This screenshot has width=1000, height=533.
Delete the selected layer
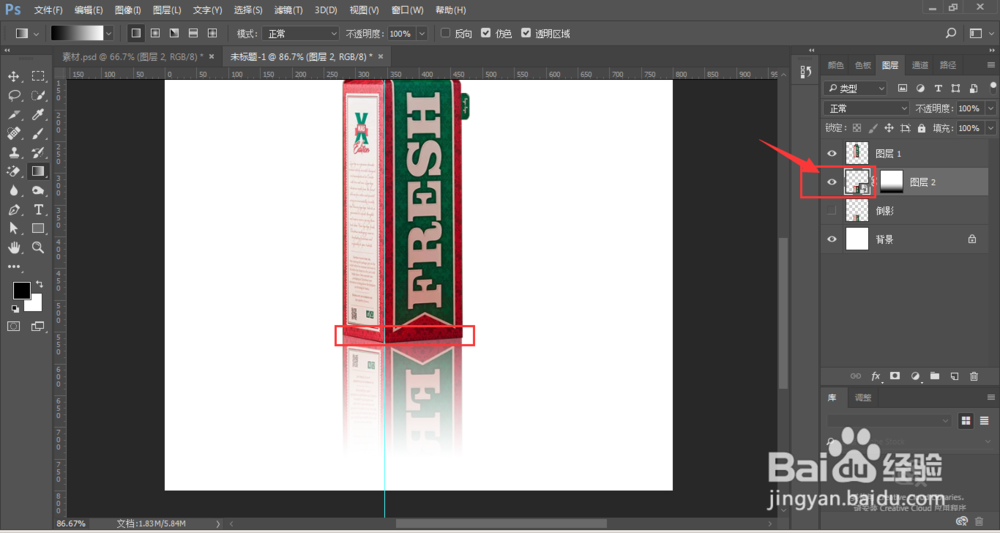pyautogui.click(x=974, y=376)
